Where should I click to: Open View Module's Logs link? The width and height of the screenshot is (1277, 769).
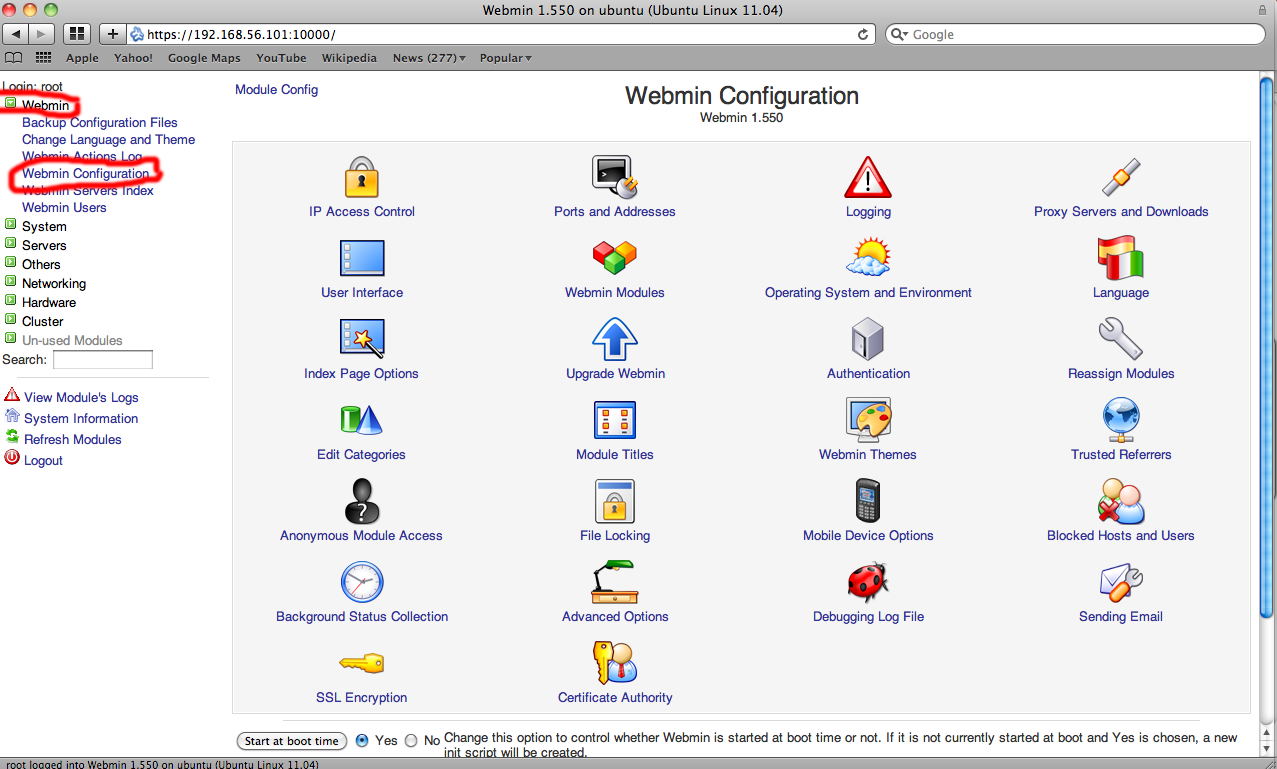81,397
